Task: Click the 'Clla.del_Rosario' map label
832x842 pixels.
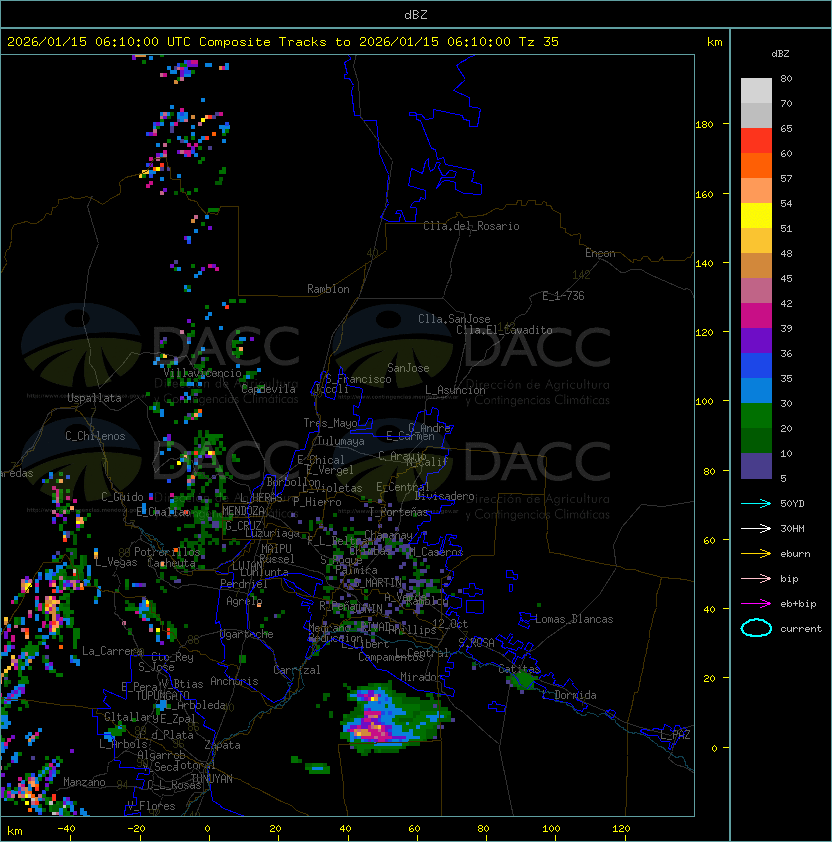Action: click(471, 226)
